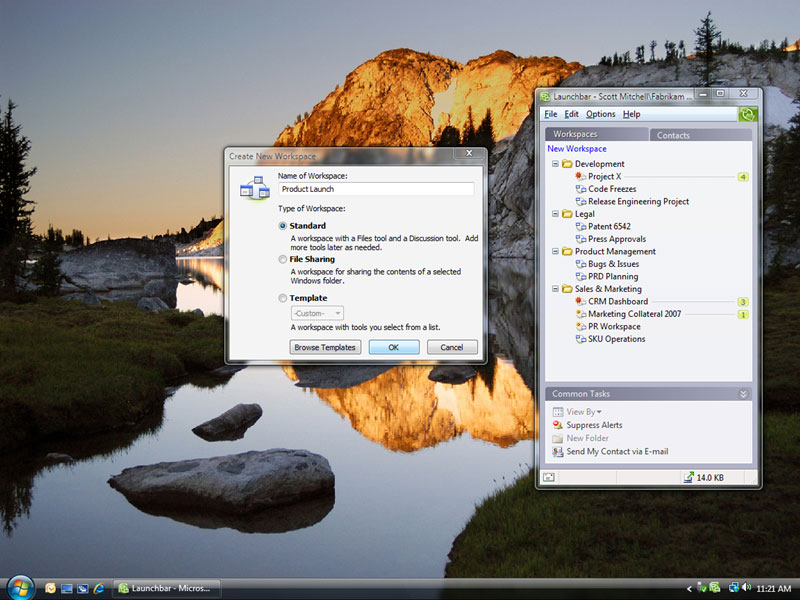Select the Standard workspace radio button
This screenshot has height=600, width=800.
click(x=282, y=226)
